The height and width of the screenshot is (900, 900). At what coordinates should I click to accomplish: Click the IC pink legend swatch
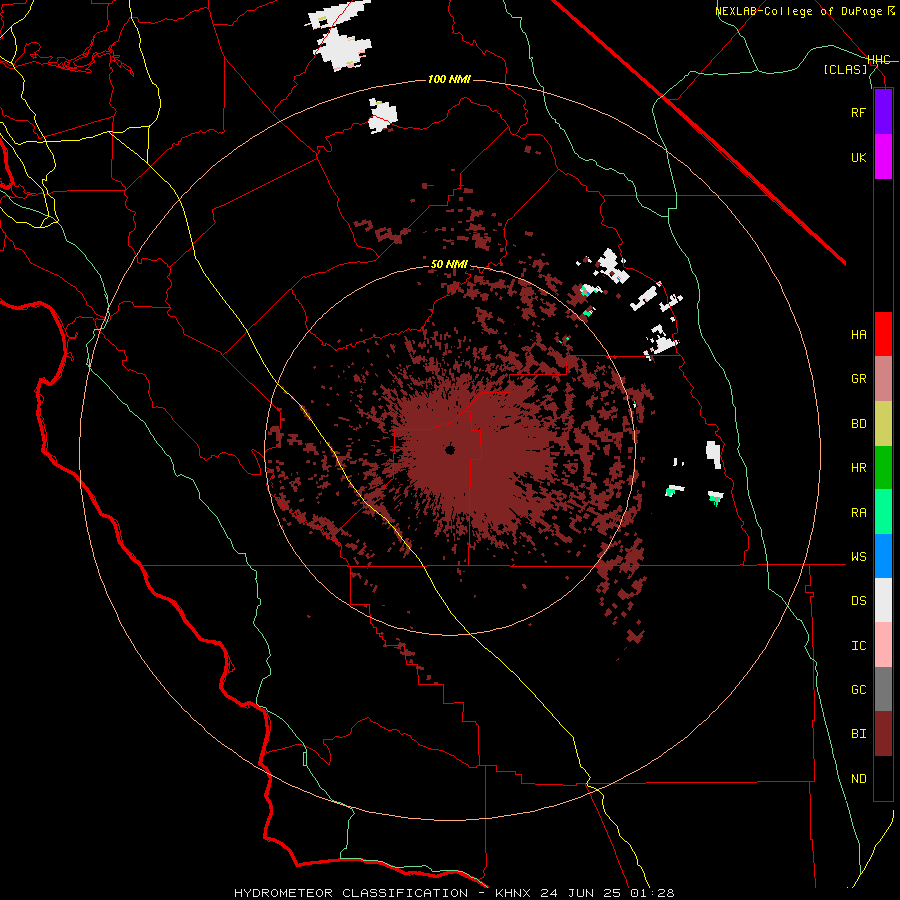coord(883,645)
